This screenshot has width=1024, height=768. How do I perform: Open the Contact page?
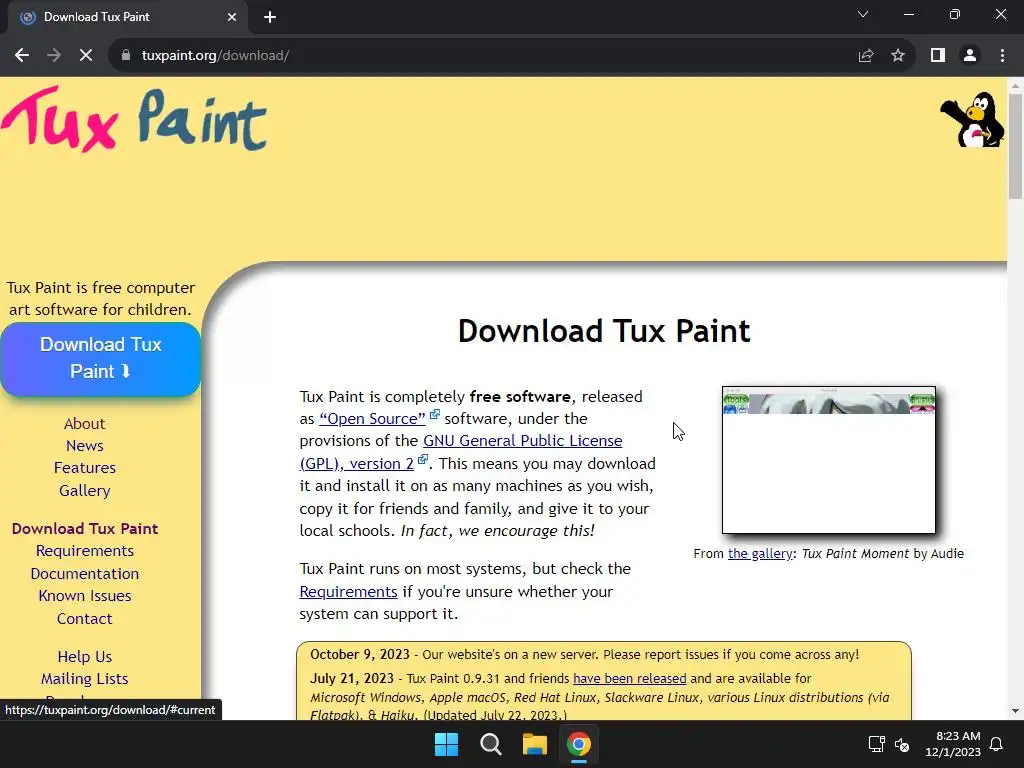[x=84, y=618]
